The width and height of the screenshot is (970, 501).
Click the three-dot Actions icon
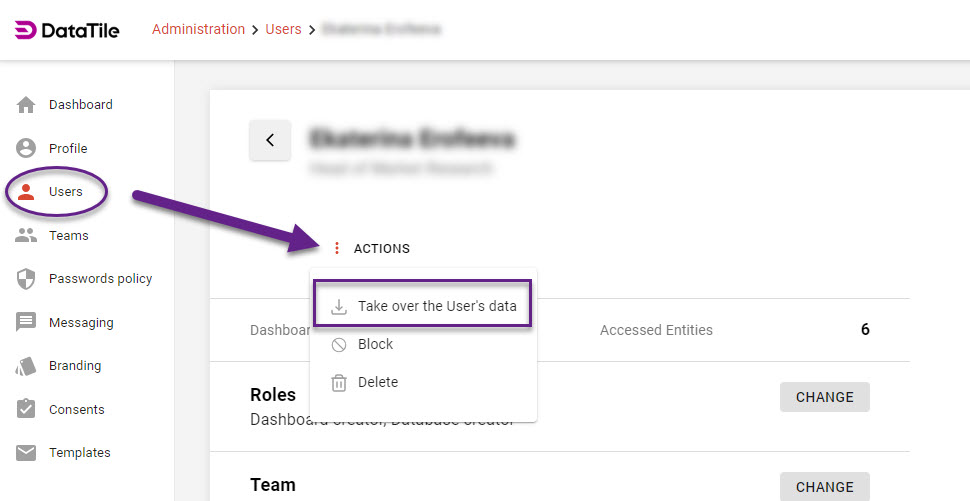coord(337,249)
